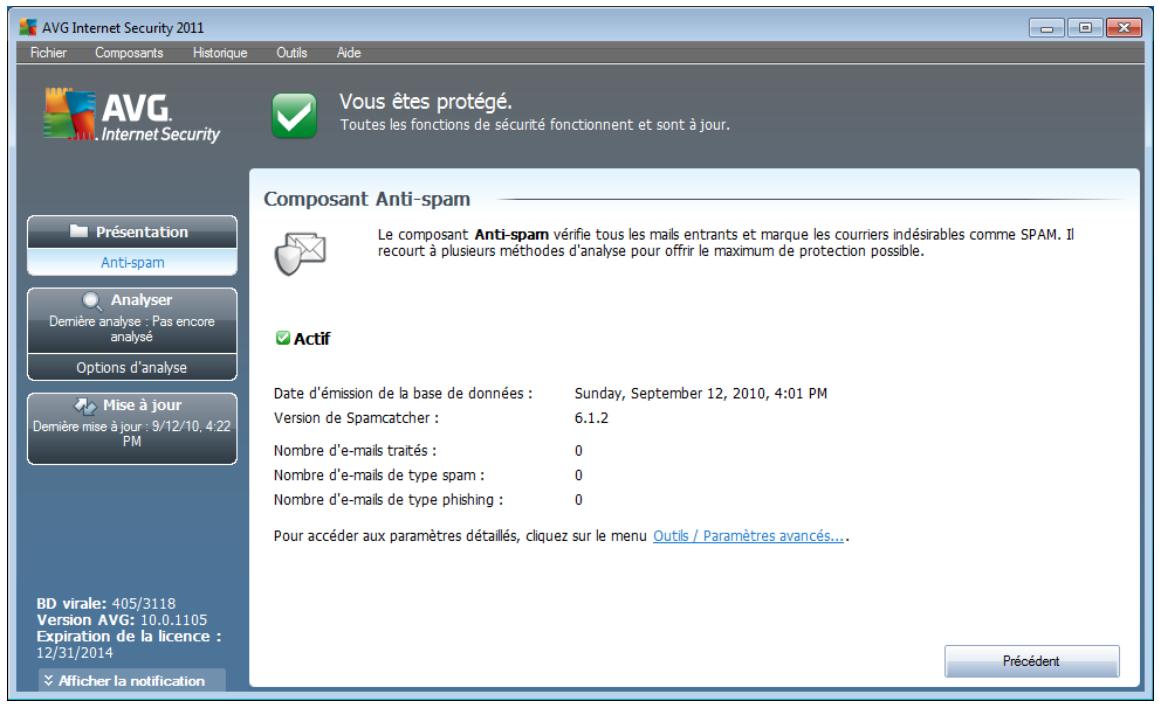Open the Historique menu

[x=220, y=53]
